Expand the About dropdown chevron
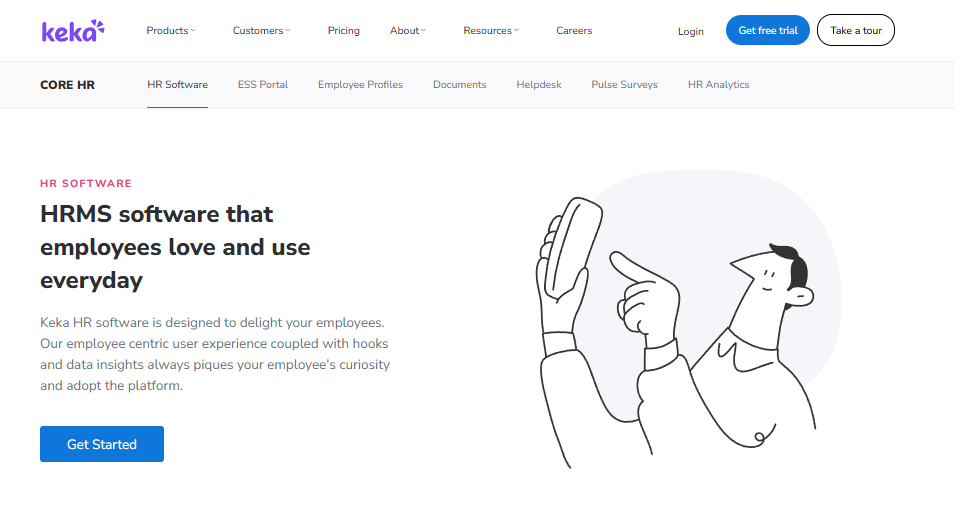Viewport: 955px width, 520px height. pyautogui.click(x=423, y=30)
